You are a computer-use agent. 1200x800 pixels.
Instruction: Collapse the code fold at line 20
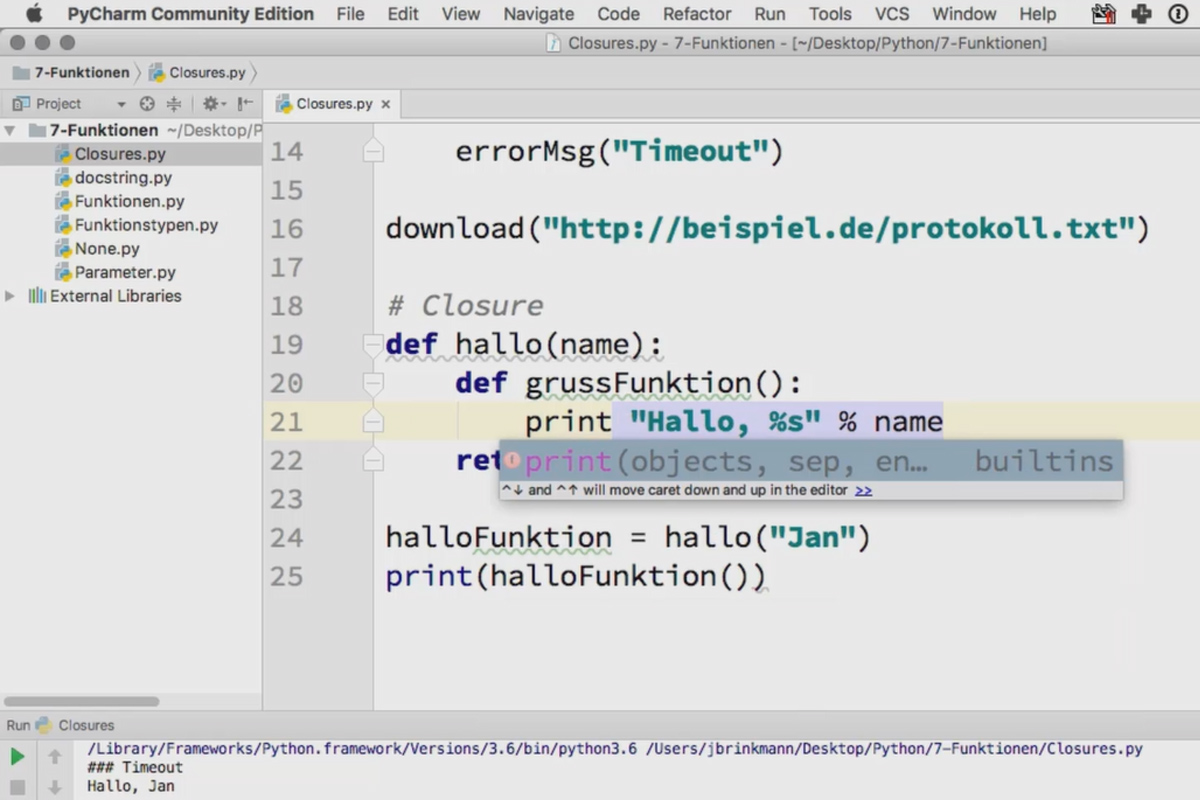point(373,383)
